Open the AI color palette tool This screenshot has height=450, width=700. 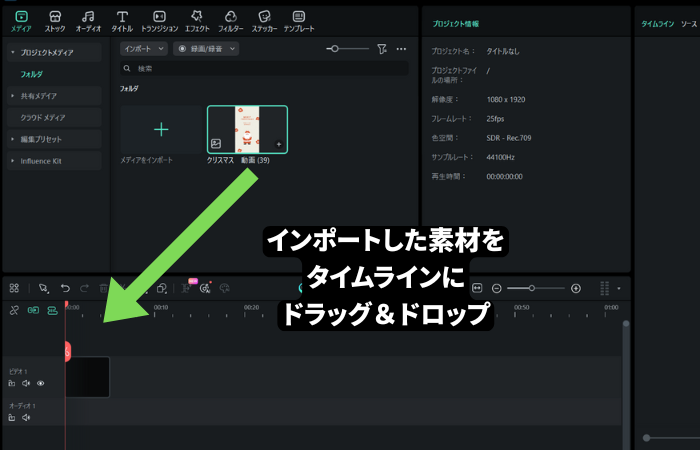click(x=225, y=288)
